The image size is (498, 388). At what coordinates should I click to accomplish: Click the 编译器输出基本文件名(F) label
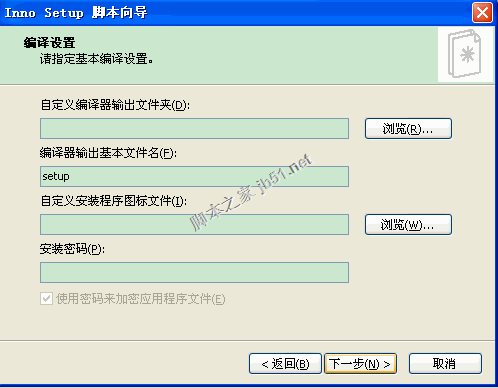point(108,153)
